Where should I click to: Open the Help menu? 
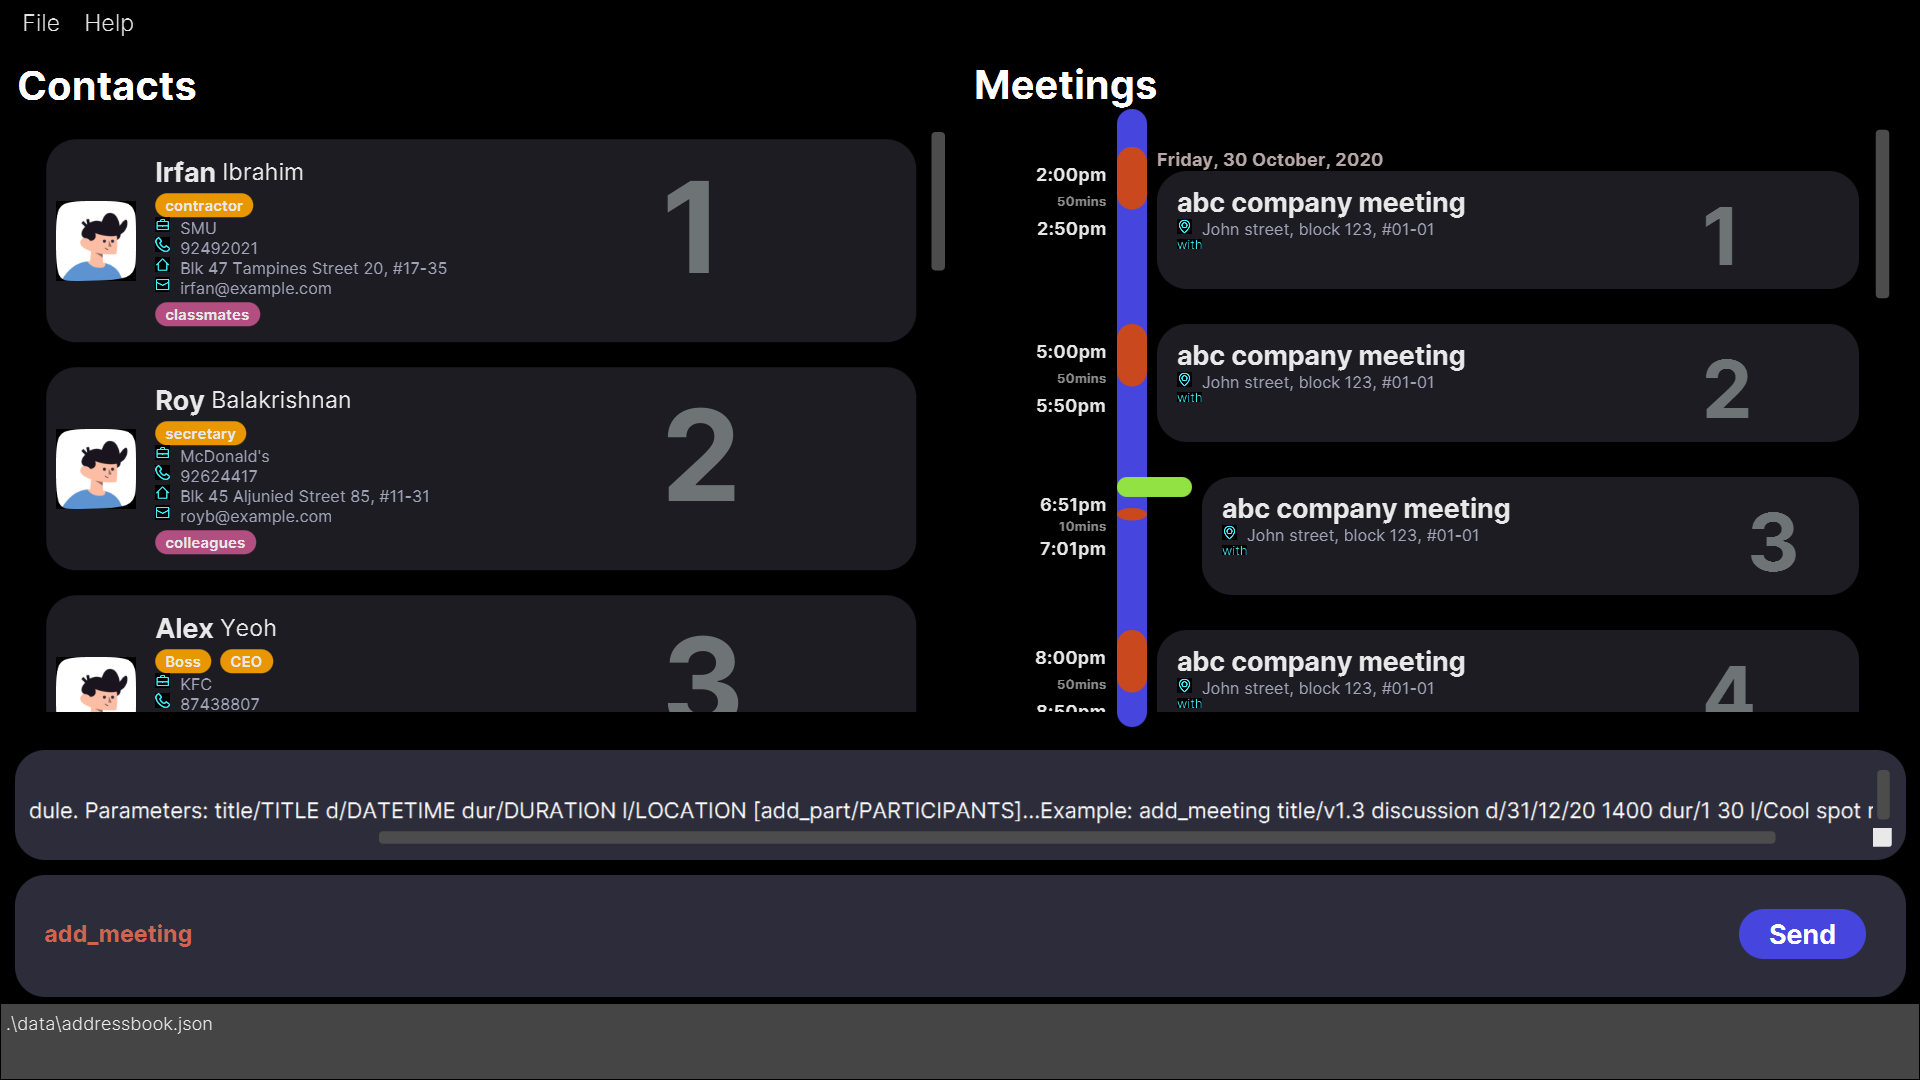(x=109, y=23)
